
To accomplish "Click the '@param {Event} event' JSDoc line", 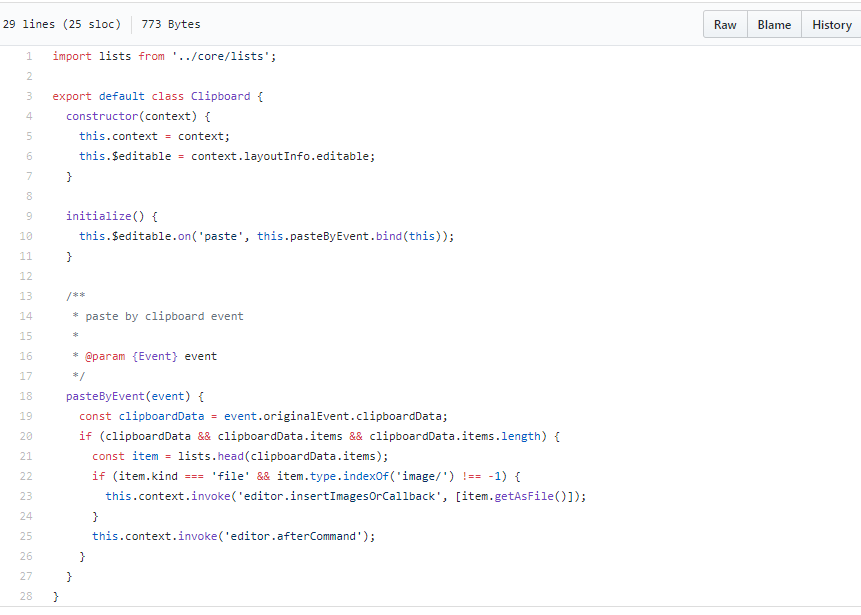I will pyautogui.click(x=144, y=356).
